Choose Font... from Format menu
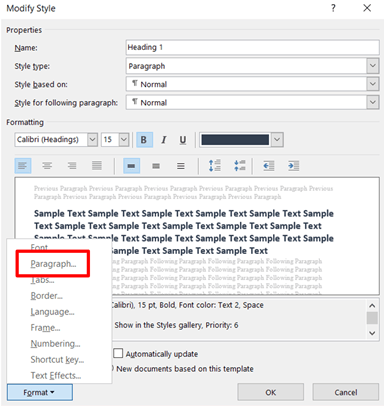 [x=39, y=248]
